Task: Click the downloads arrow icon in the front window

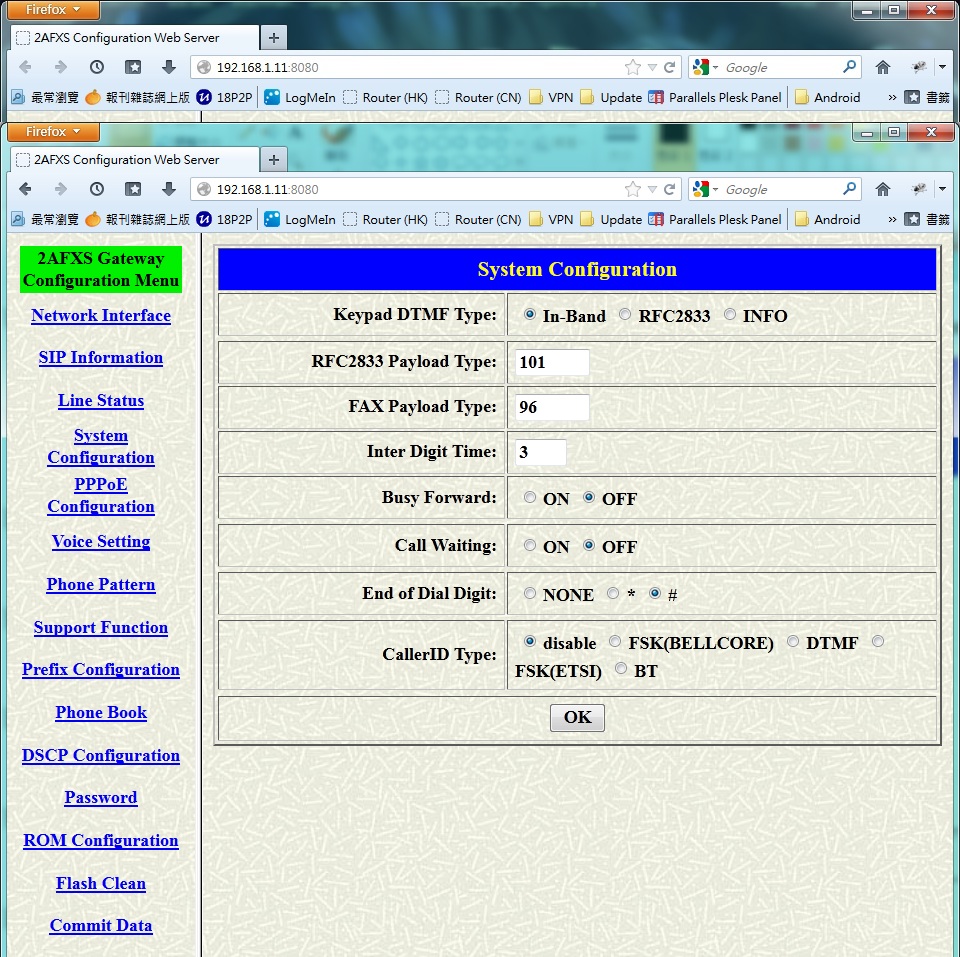Action: [169, 189]
